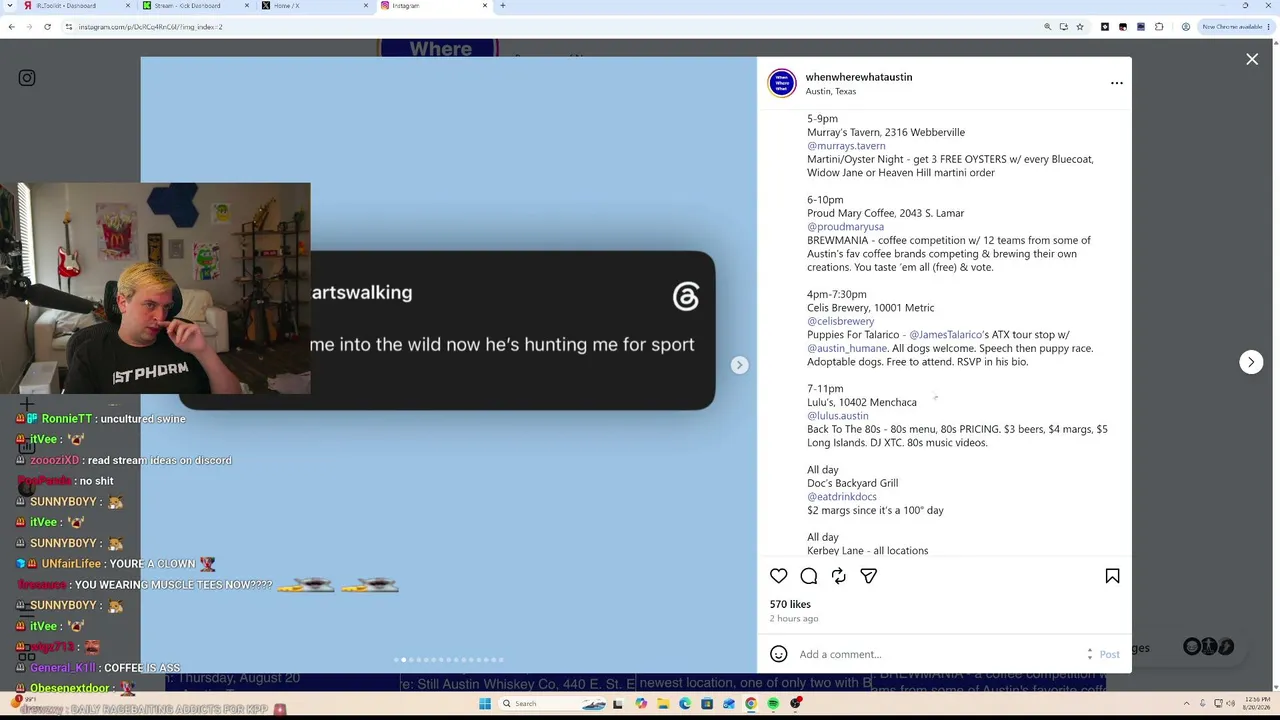This screenshot has width=1280, height=720.
Task: Install app icon in address bar
Action: pos(1063,27)
